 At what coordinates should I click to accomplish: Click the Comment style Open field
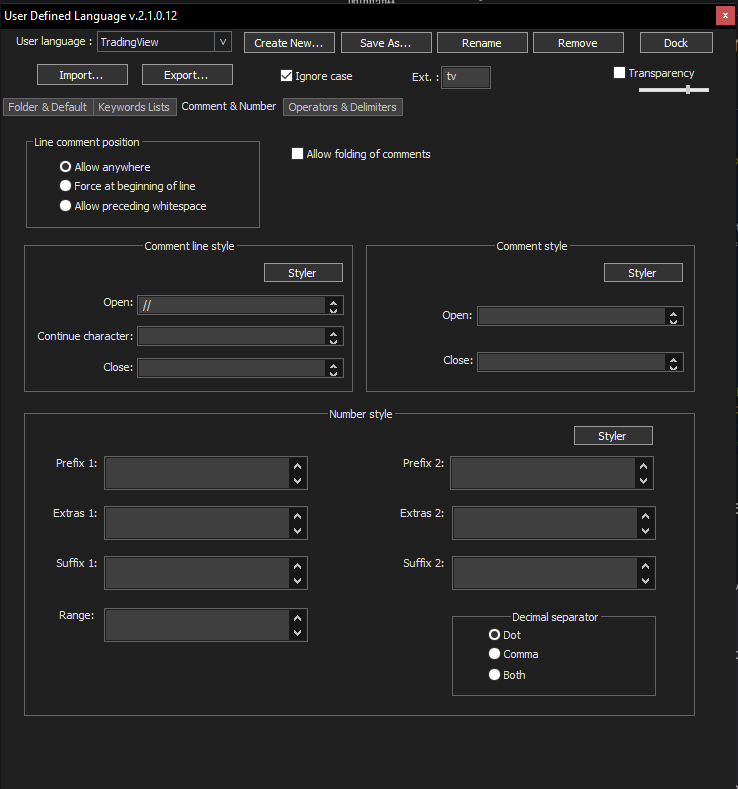[x=571, y=317]
